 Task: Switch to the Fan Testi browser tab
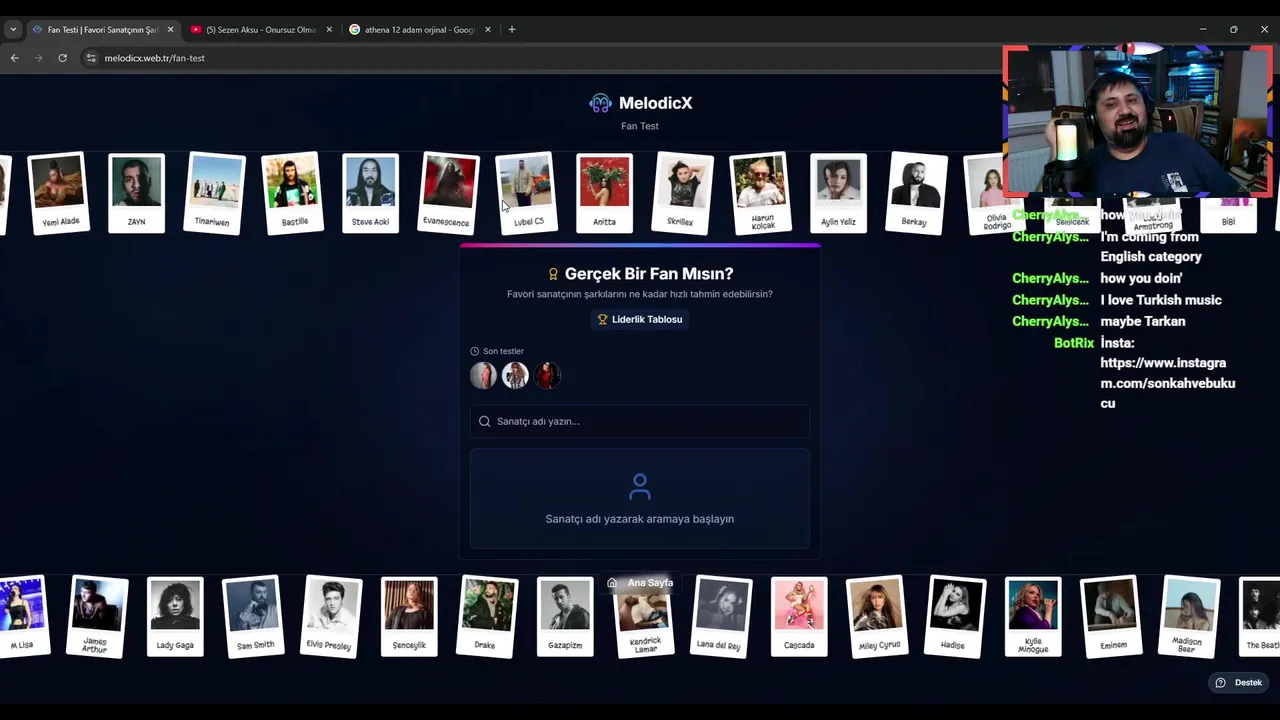103,30
